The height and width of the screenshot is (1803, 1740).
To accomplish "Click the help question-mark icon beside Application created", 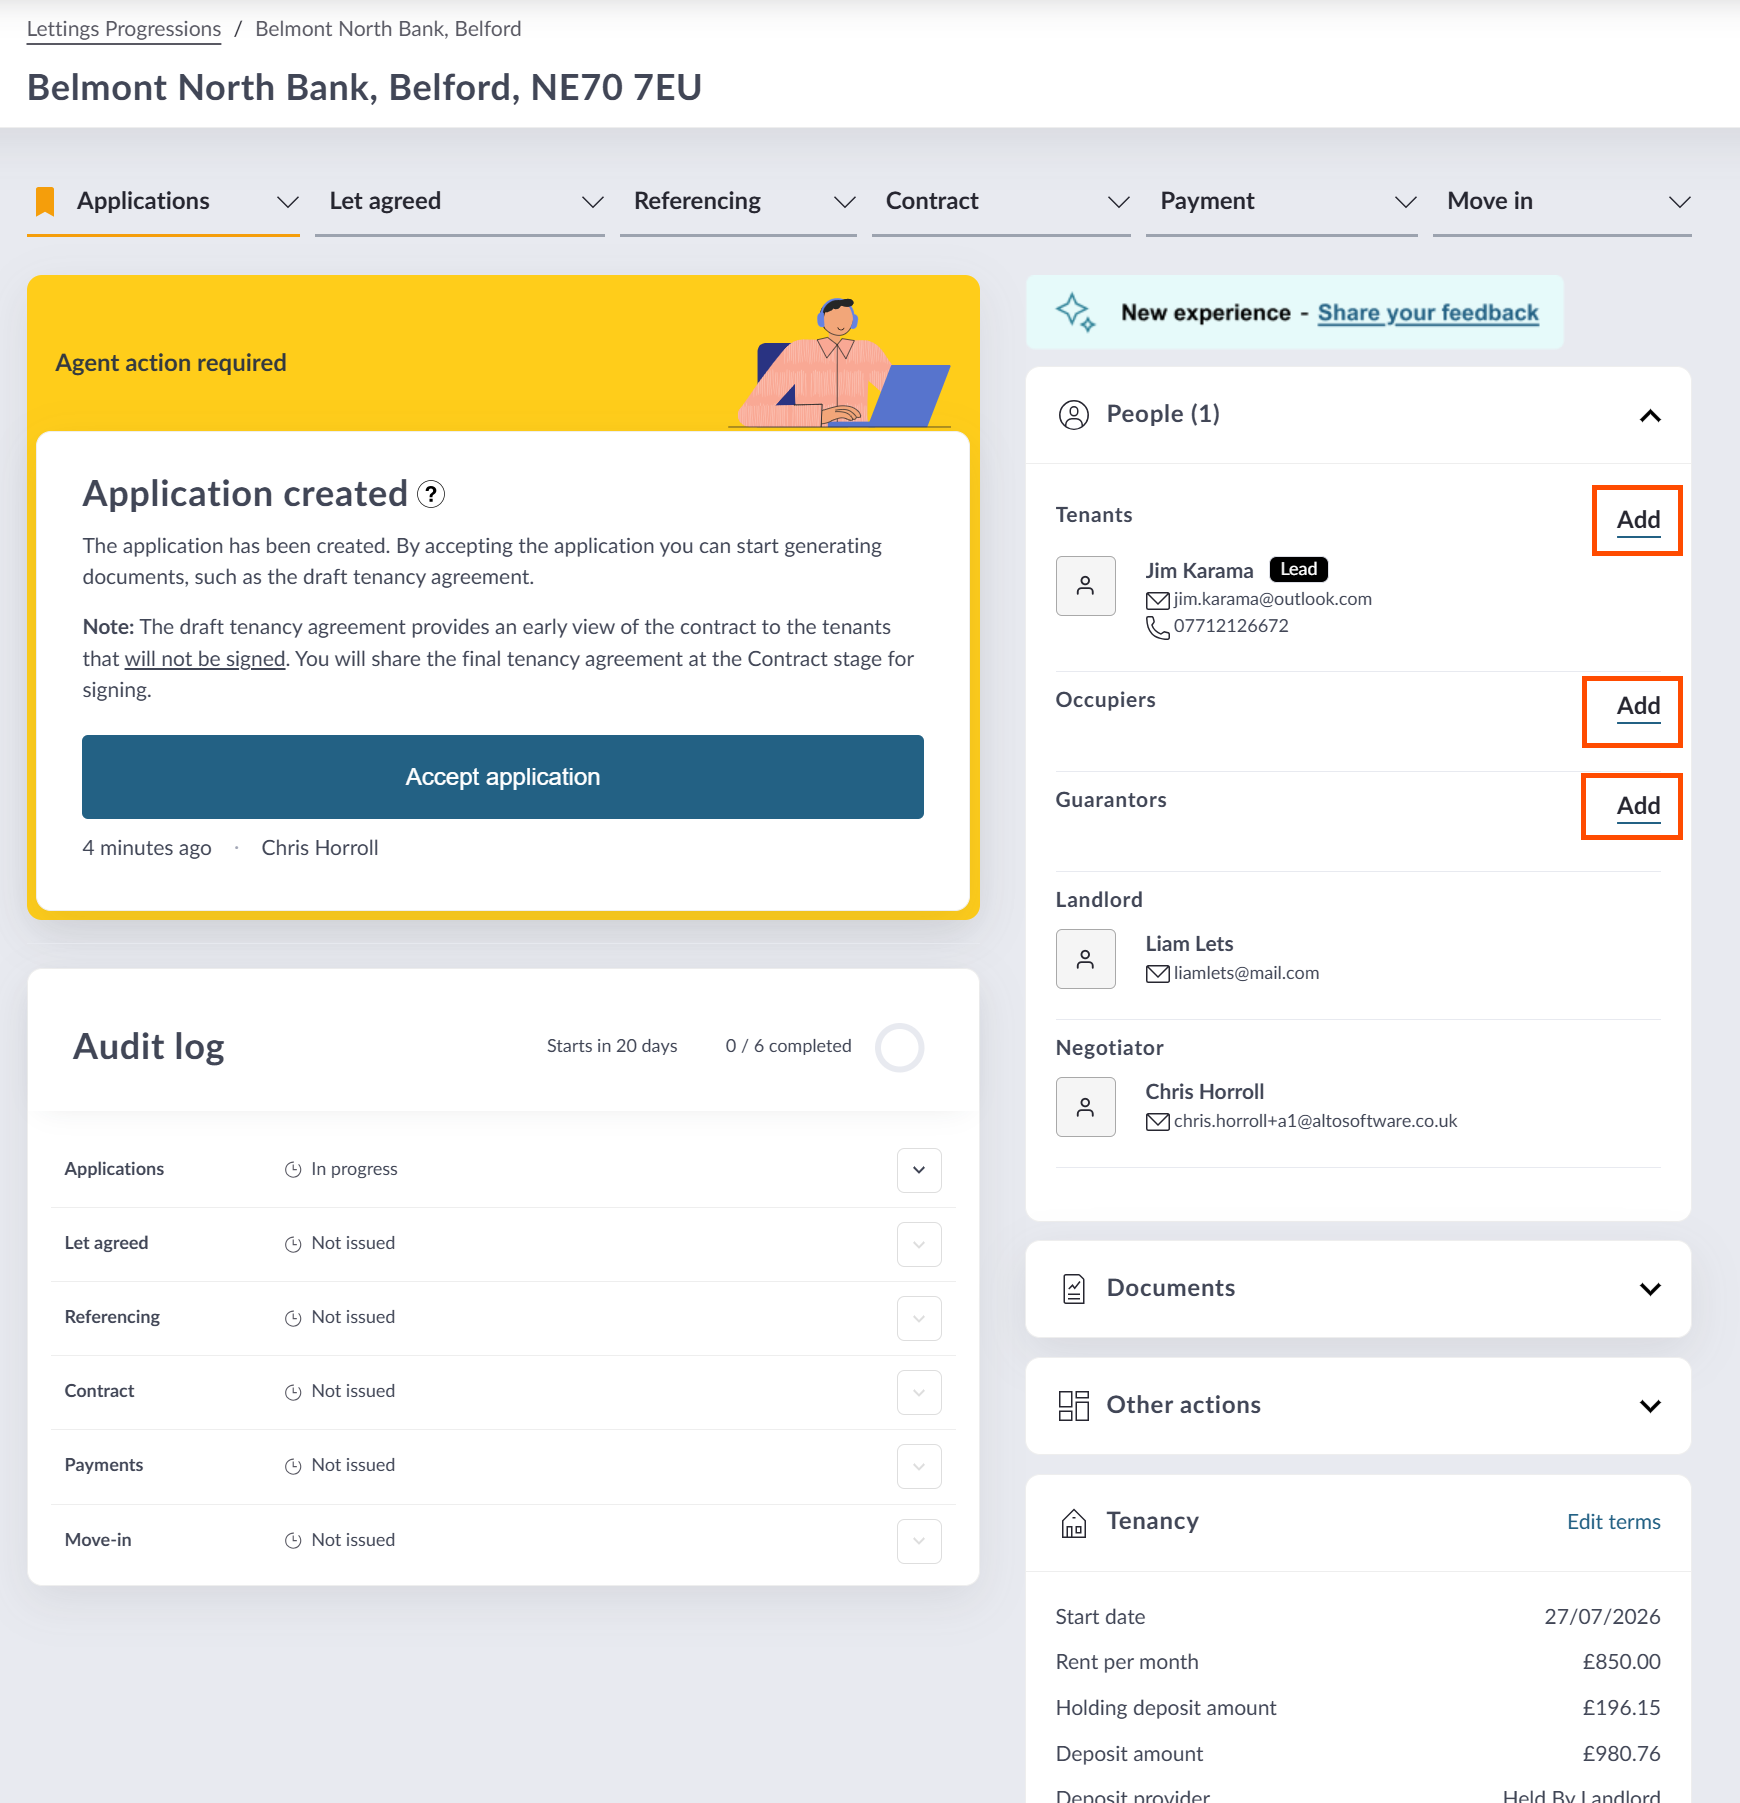I will (431, 494).
